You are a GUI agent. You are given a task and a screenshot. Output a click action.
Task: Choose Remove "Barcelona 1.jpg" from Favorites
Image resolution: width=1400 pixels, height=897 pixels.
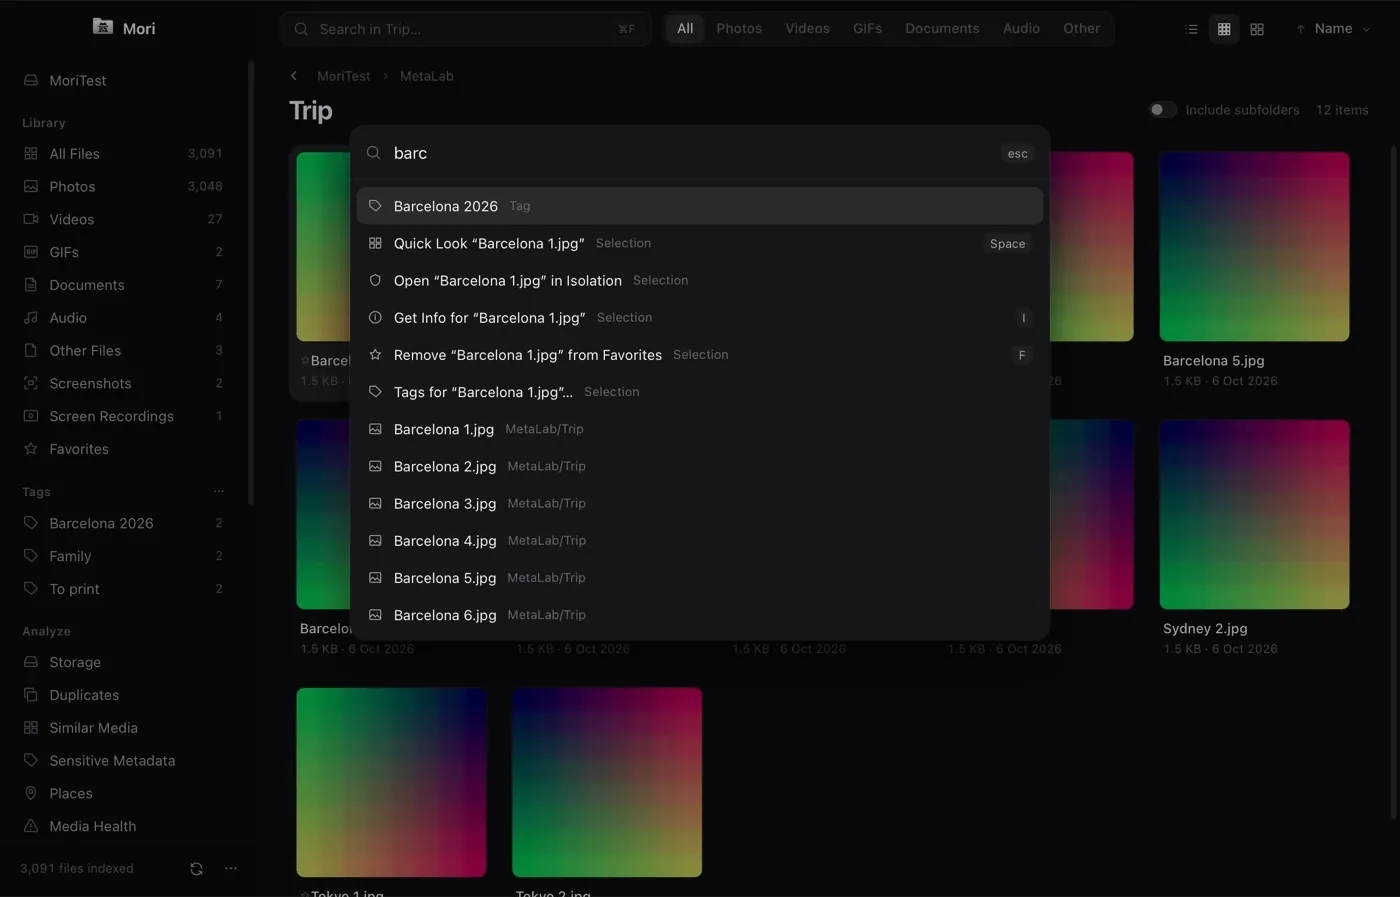click(x=699, y=355)
